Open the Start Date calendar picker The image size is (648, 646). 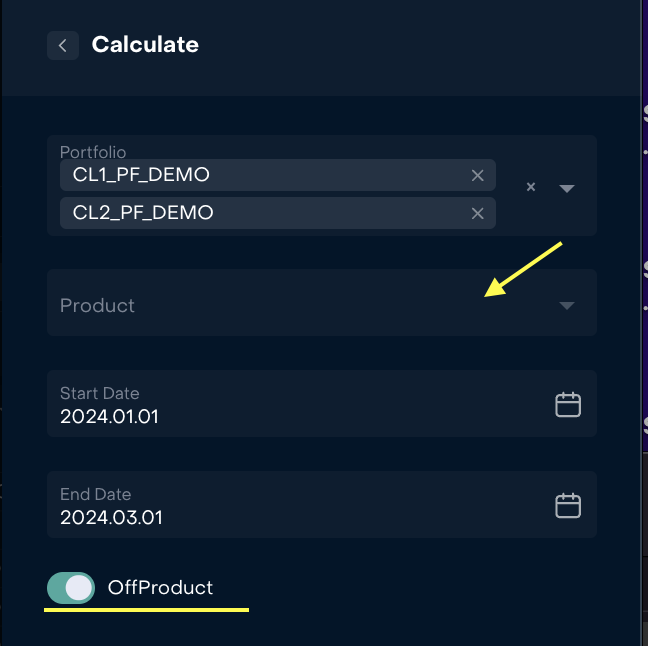click(x=568, y=404)
